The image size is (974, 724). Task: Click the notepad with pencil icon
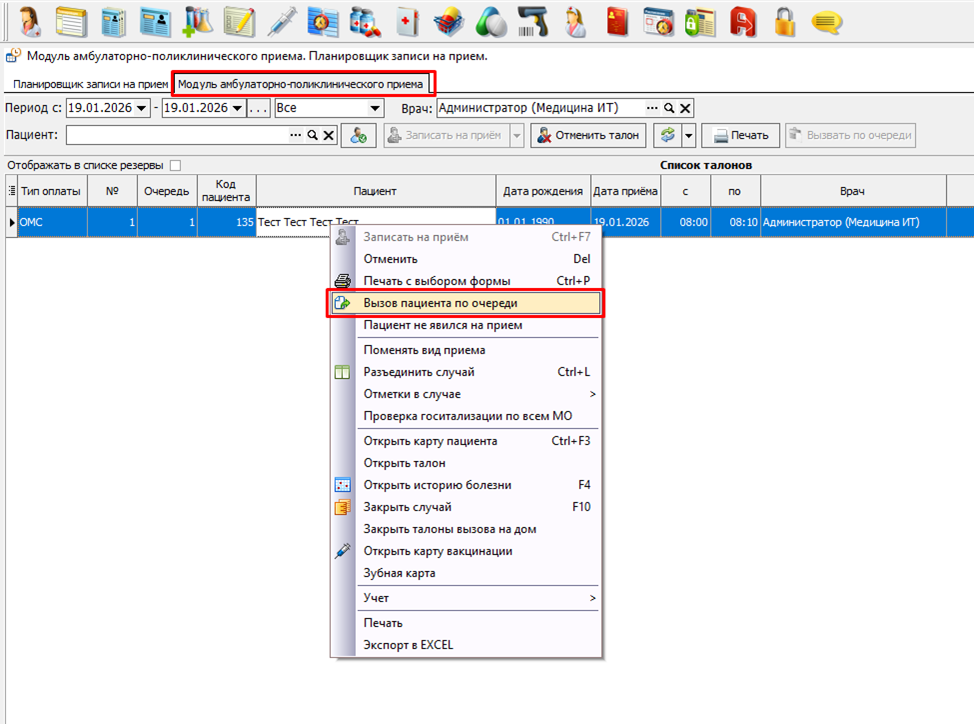point(238,21)
